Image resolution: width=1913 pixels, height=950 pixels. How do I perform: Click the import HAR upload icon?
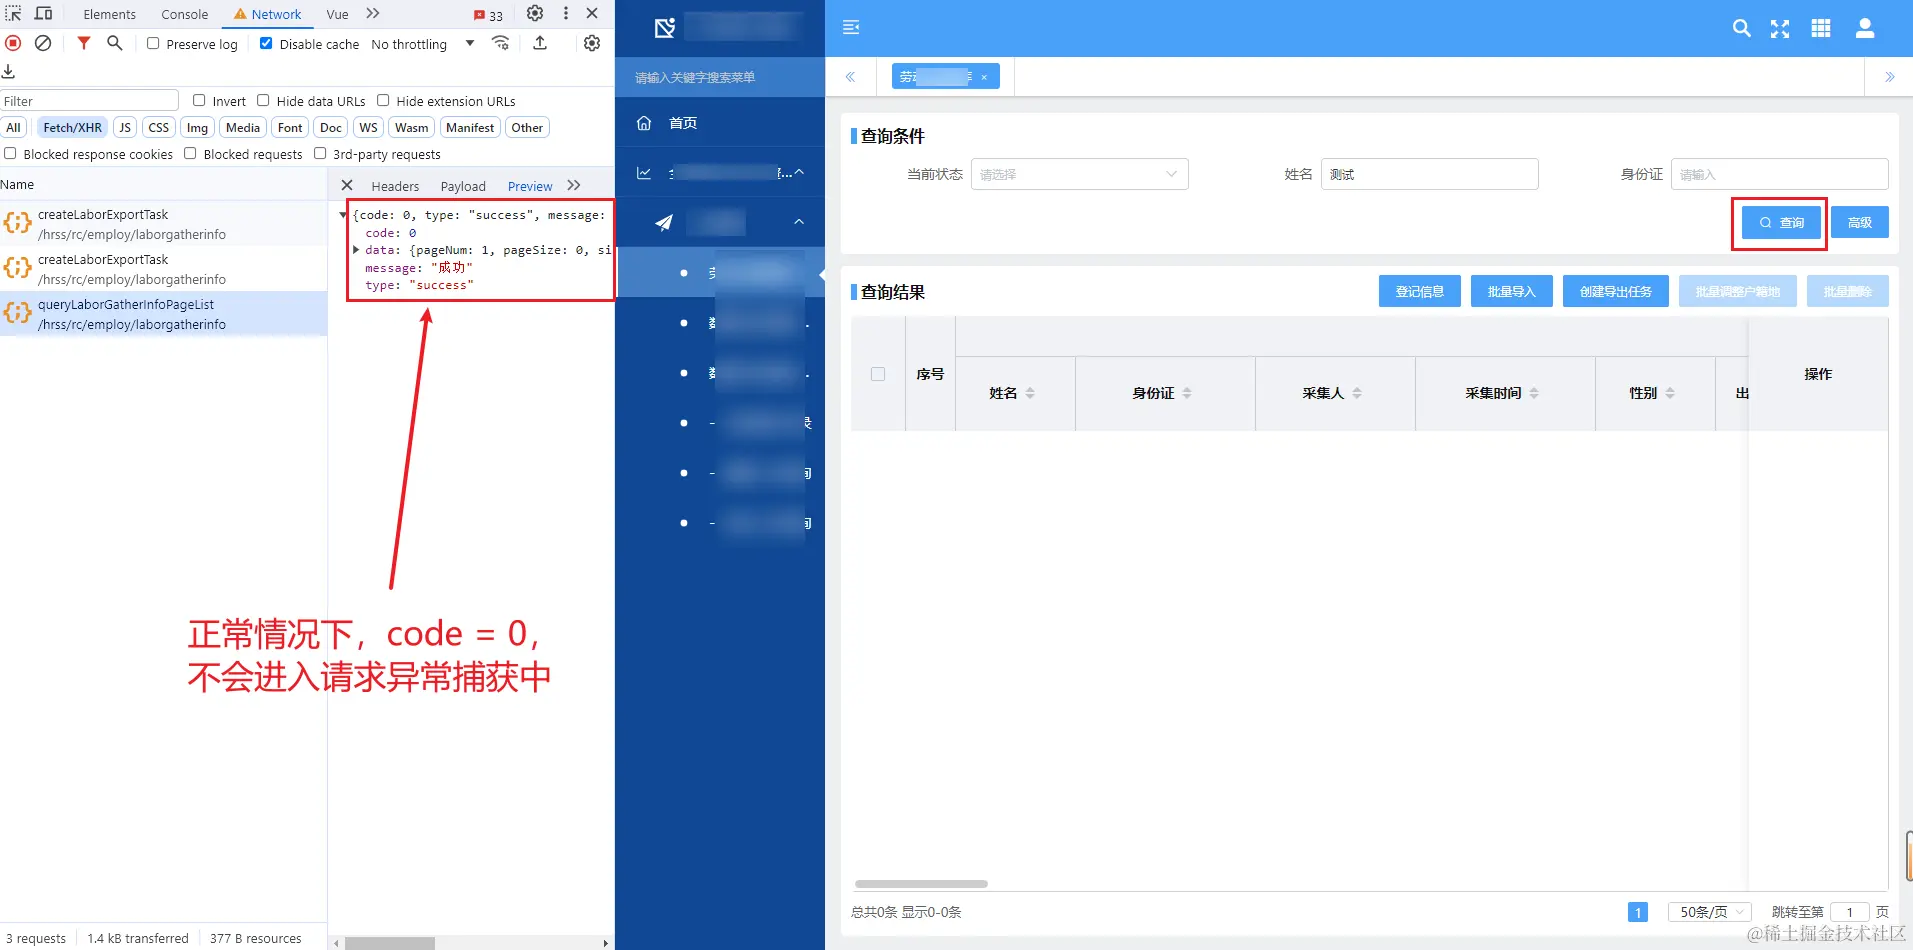click(x=540, y=43)
